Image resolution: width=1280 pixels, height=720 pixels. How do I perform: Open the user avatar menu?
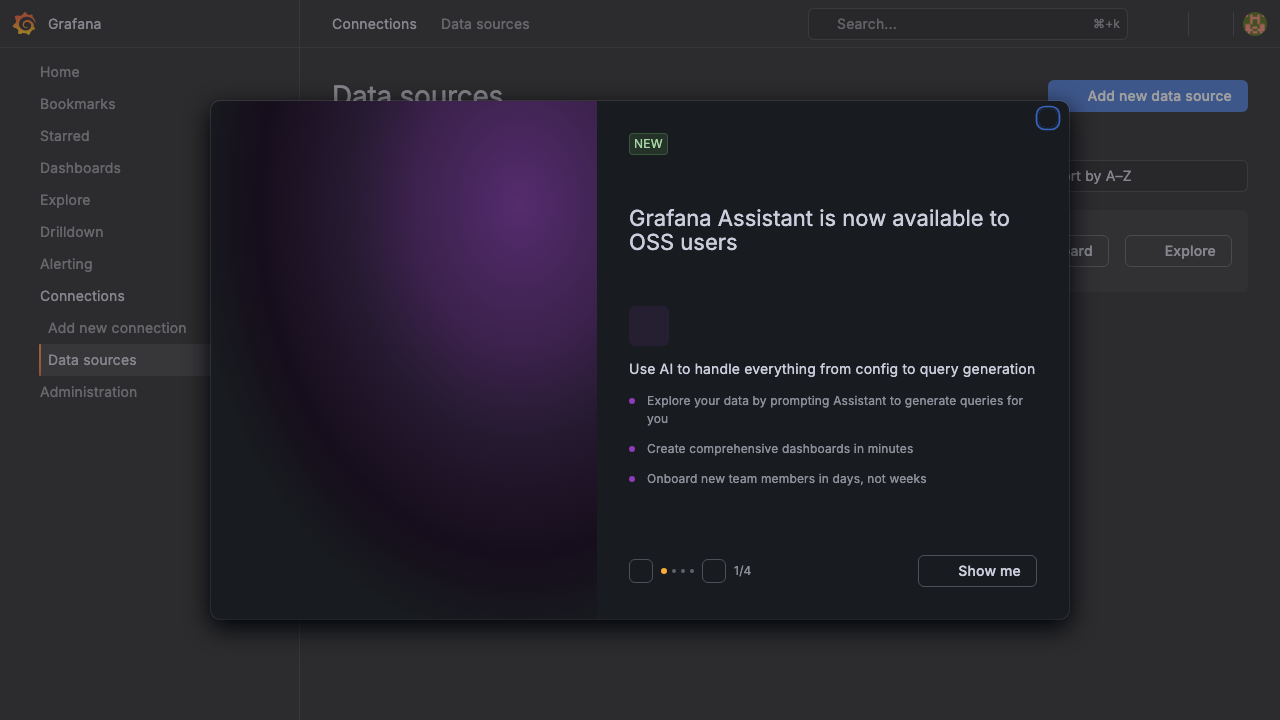tap(1255, 24)
